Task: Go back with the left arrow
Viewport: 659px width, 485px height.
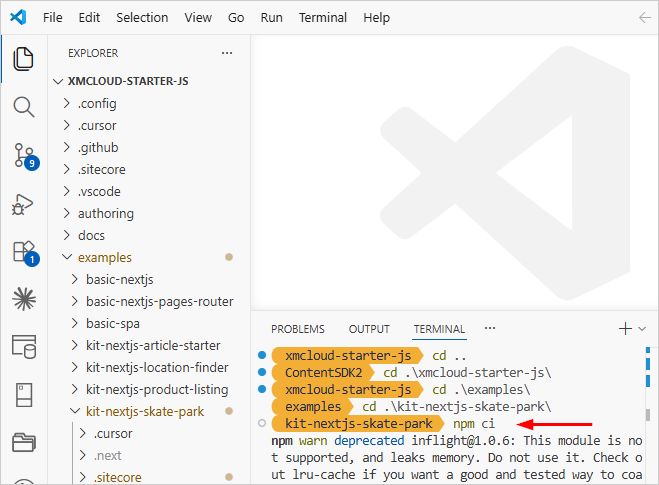Action: [x=645, y=18]
